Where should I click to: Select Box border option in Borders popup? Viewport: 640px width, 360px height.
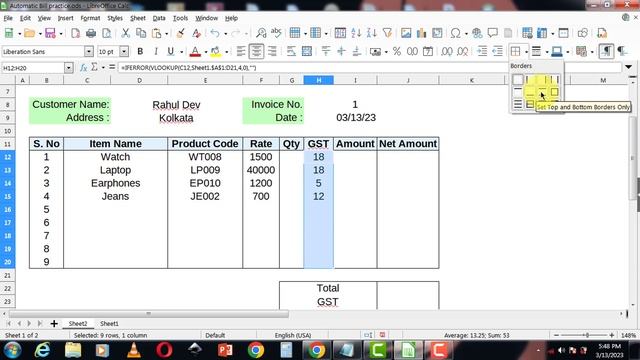click(554, 92)
